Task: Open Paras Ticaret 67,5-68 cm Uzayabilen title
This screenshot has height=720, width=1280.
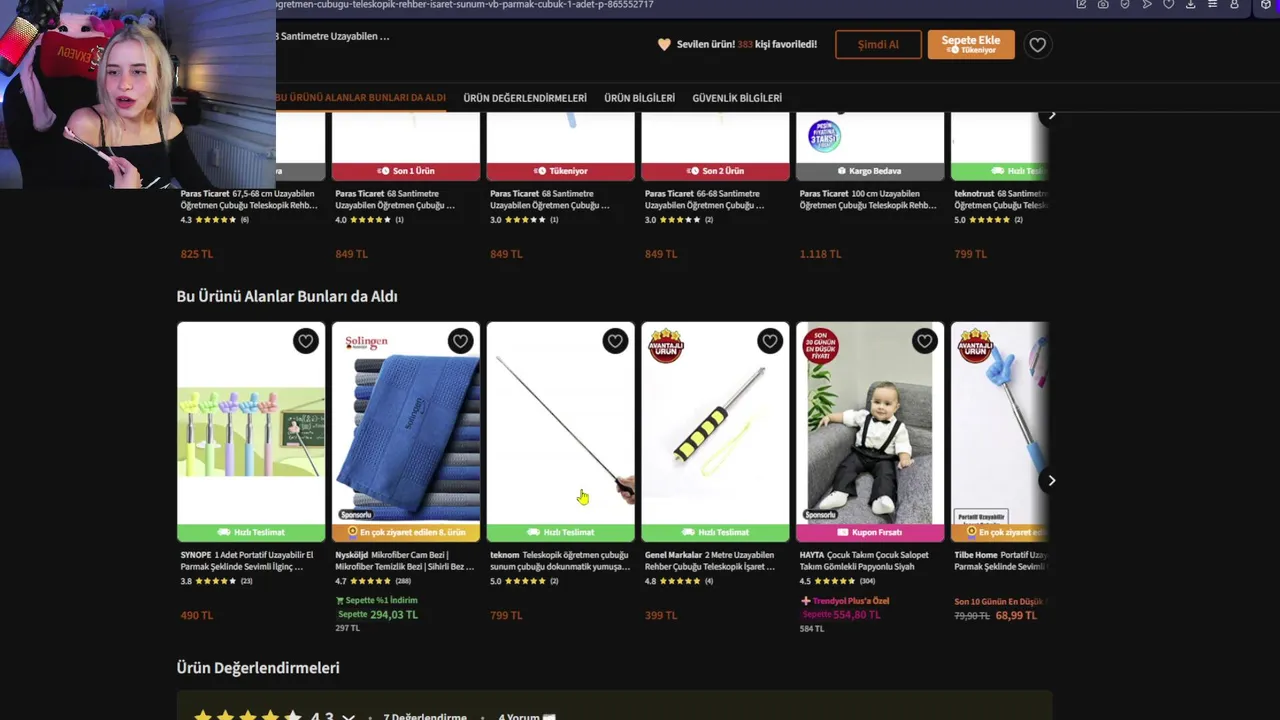Action: 249,199
